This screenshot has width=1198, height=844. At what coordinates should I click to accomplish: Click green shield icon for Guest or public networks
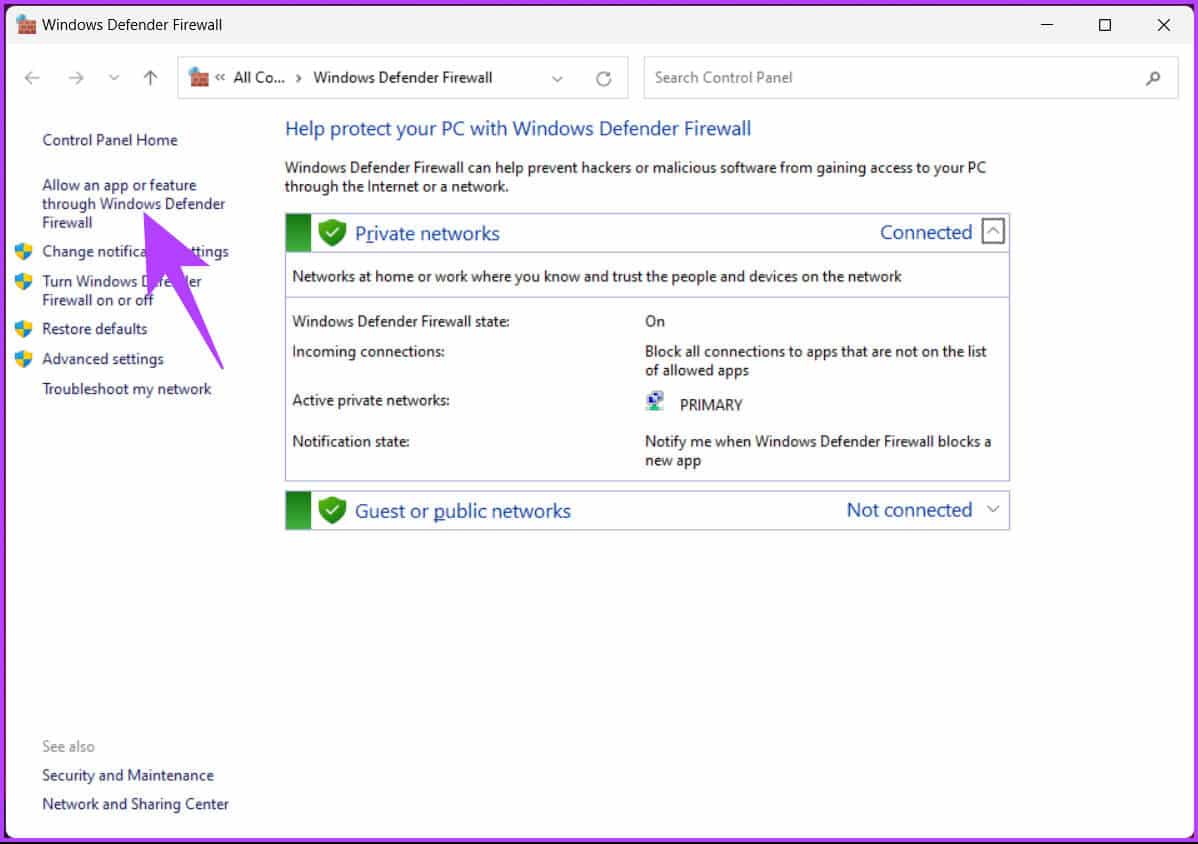(x=332, y=510)
